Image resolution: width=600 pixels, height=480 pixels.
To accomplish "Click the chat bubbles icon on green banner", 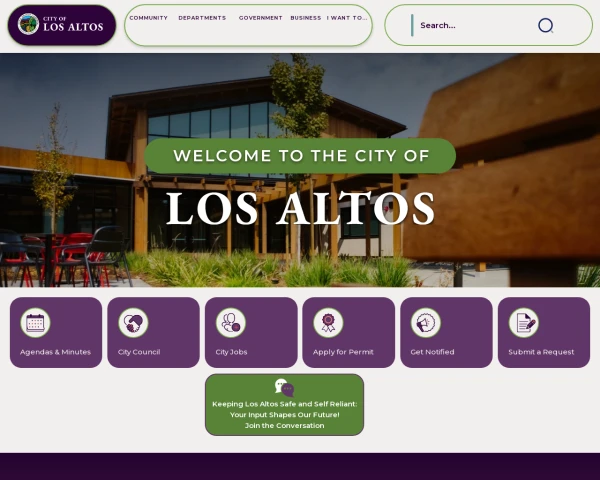I will [284, 388].
